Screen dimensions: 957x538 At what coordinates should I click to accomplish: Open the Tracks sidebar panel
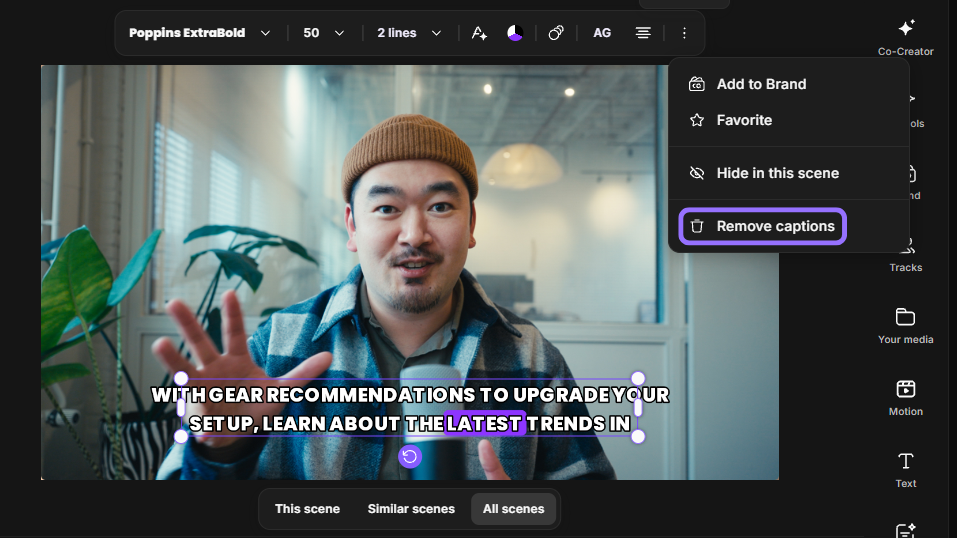[906, 257]
